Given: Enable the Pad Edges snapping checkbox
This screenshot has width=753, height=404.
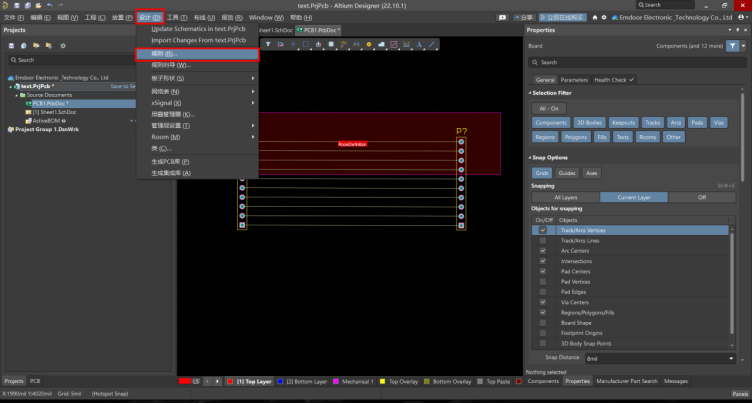Looking at the screenshot, I should [543, 292].
